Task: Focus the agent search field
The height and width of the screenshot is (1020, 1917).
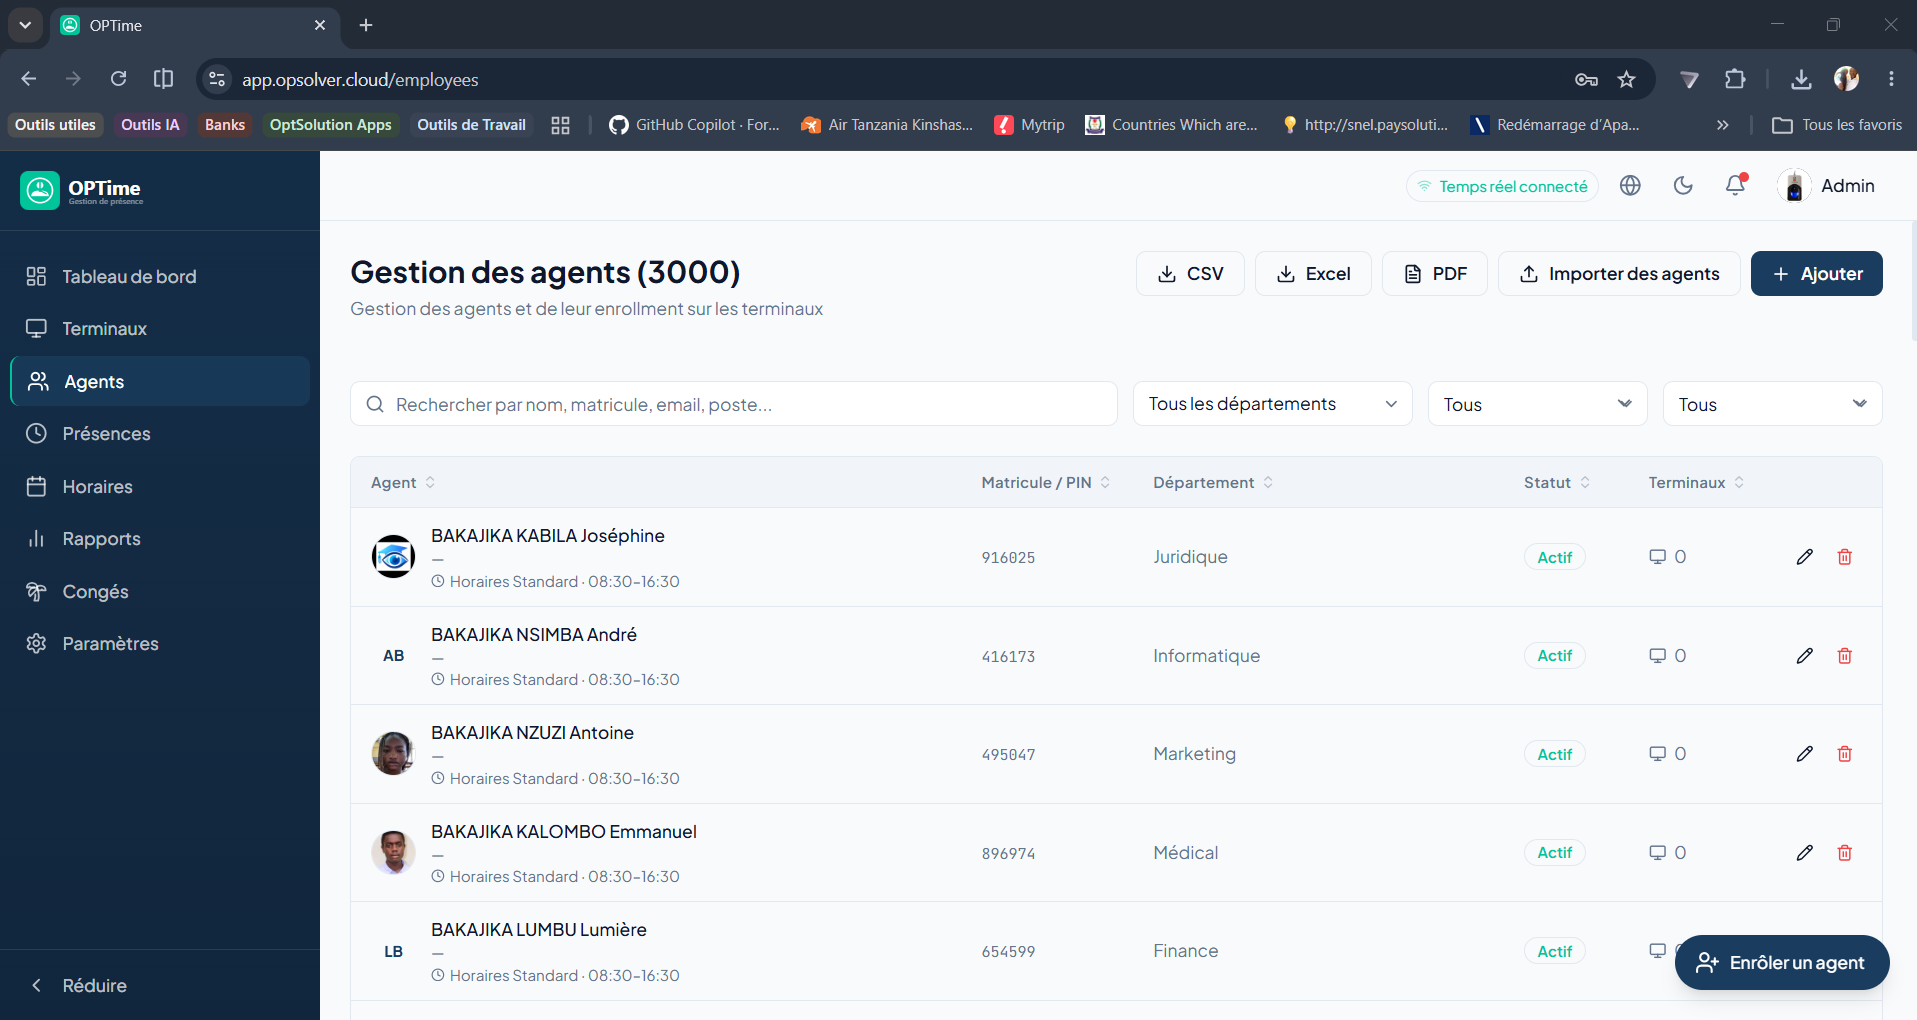Action: click(734, 404)
